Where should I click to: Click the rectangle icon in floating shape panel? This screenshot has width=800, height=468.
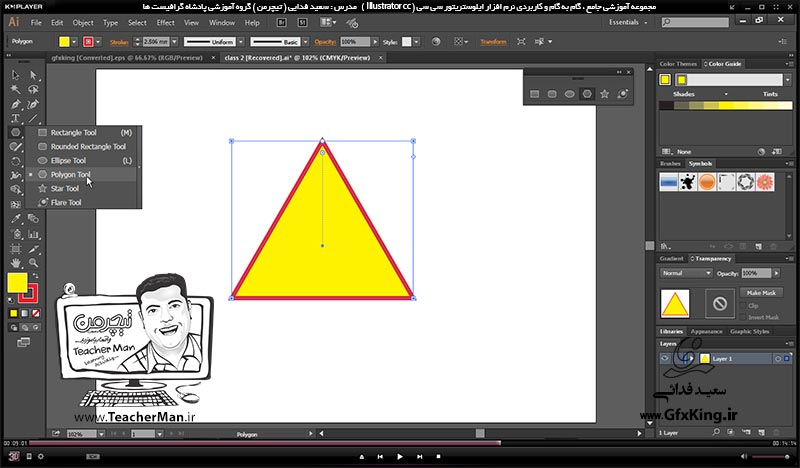[534, 94]
